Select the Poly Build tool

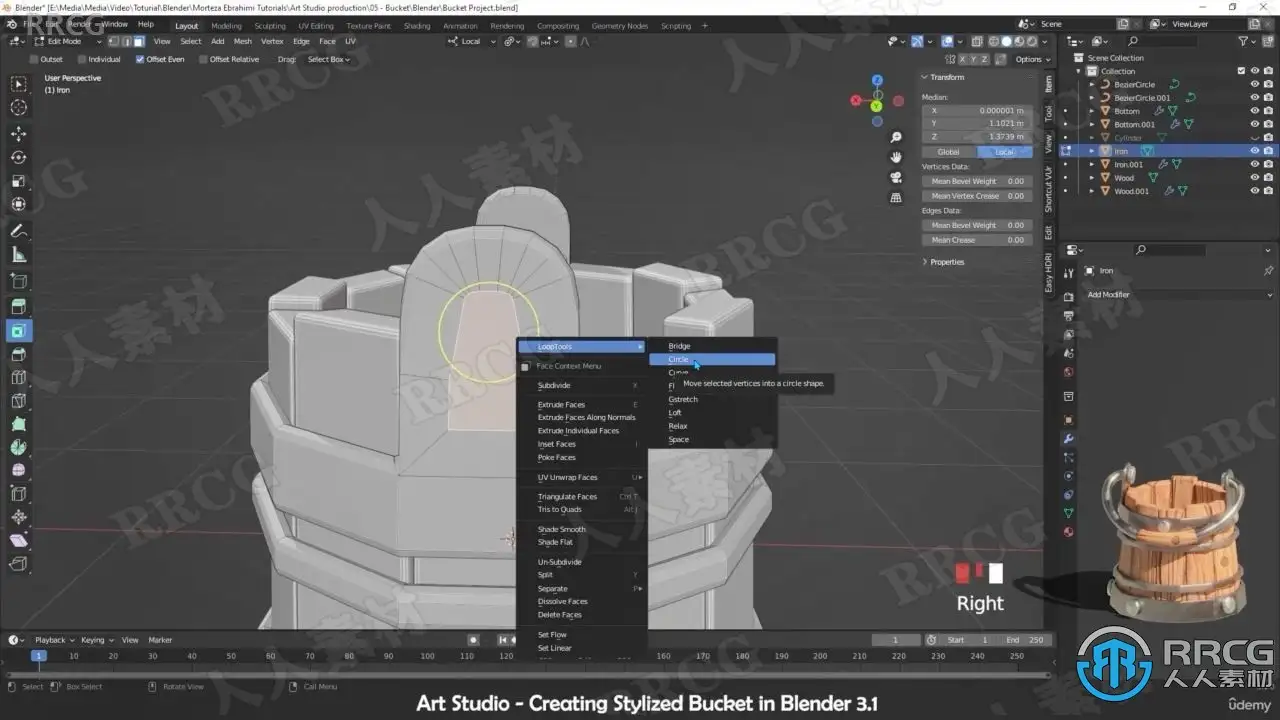[x=18, y=424]
